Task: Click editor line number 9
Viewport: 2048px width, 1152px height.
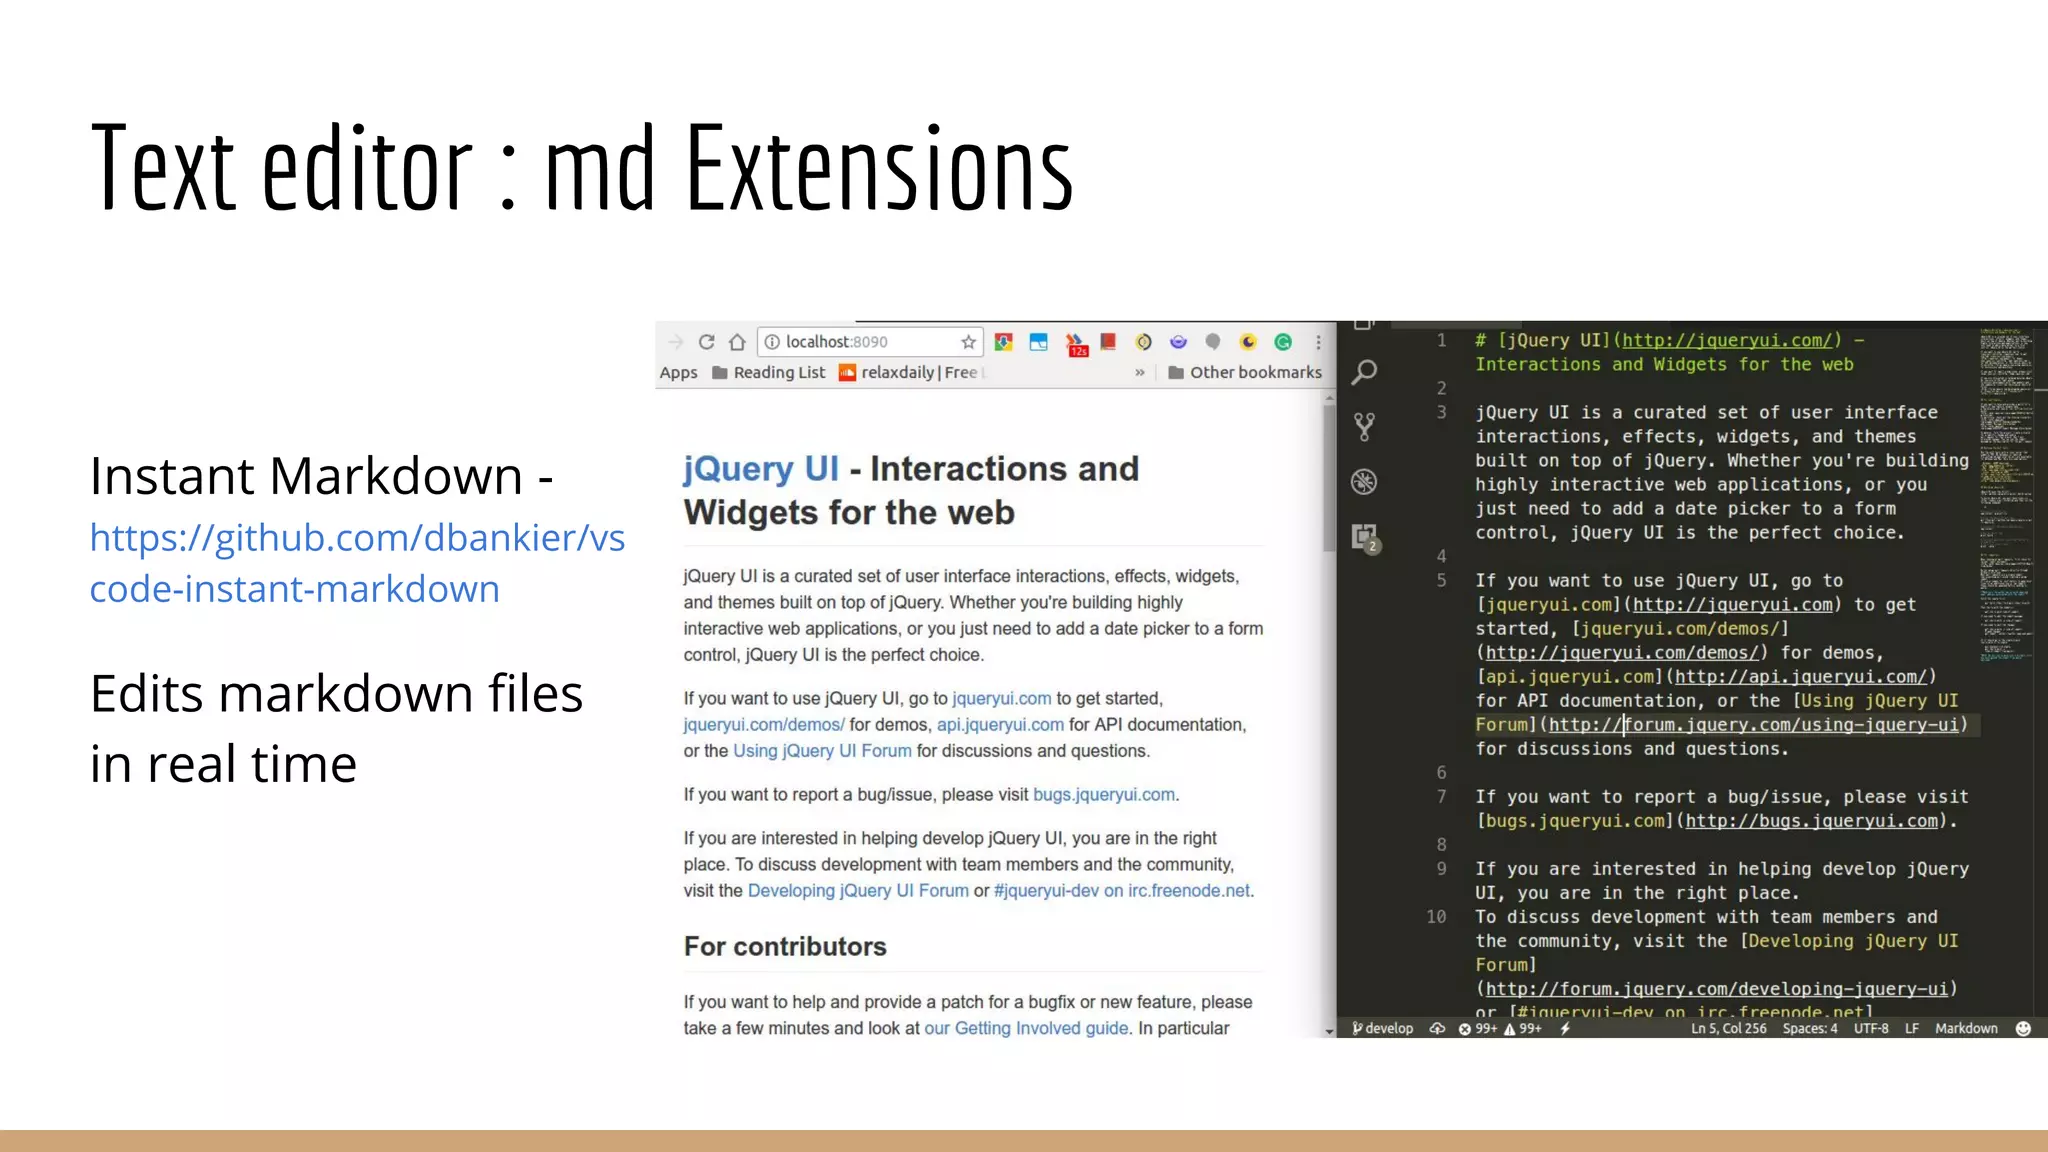Action: pyautogui.click(x=1441, y=868)
